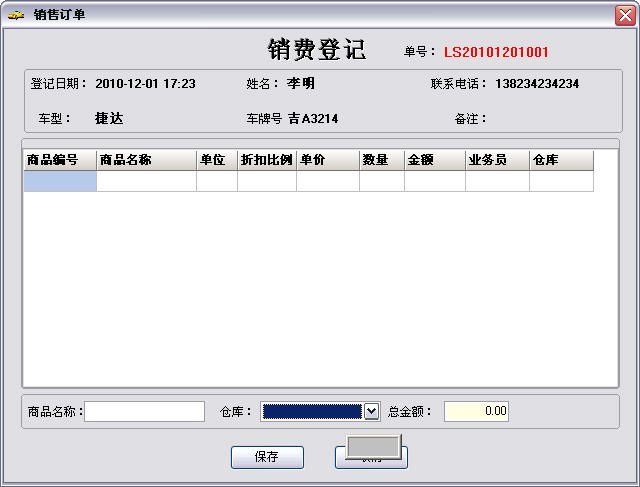Click the first-row cell under 数量
The width and height of the screenshot is (640, 487).
381,181
